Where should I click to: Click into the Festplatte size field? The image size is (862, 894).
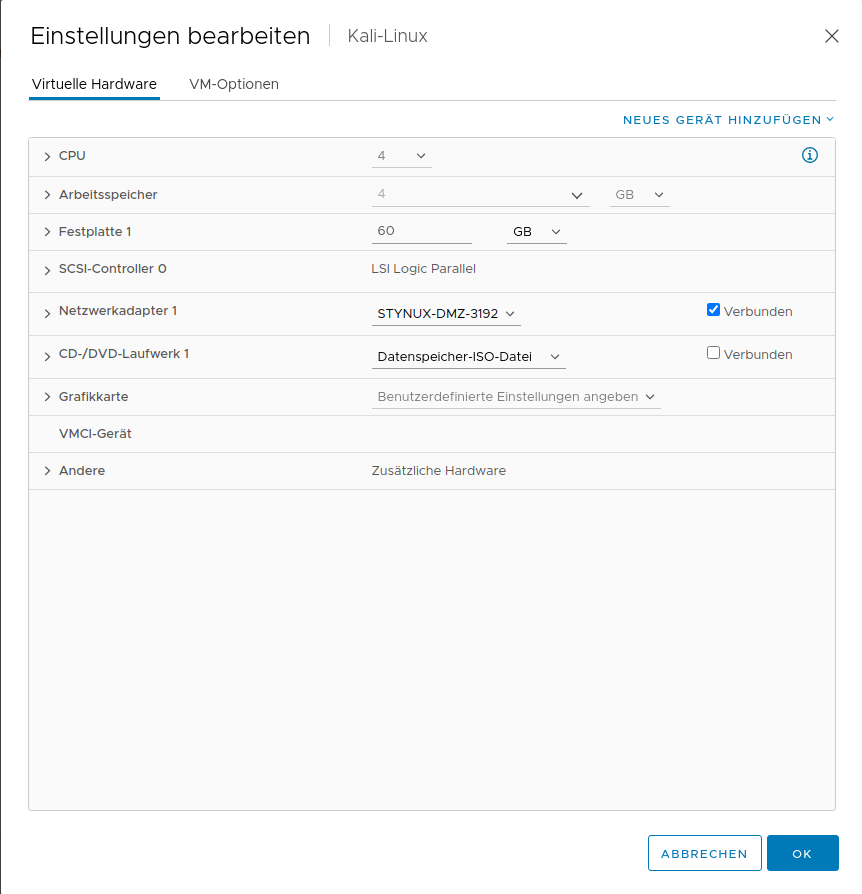[420, 231]
